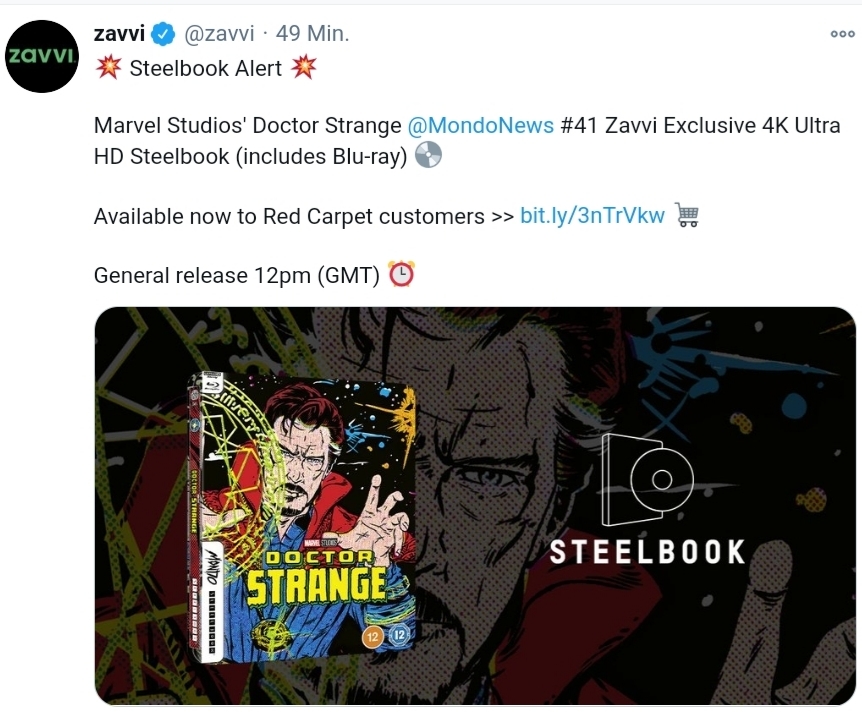This screenshot has height=712, width=862.
Task: Click the shopping cart emoji
Action: click(686, 215)
